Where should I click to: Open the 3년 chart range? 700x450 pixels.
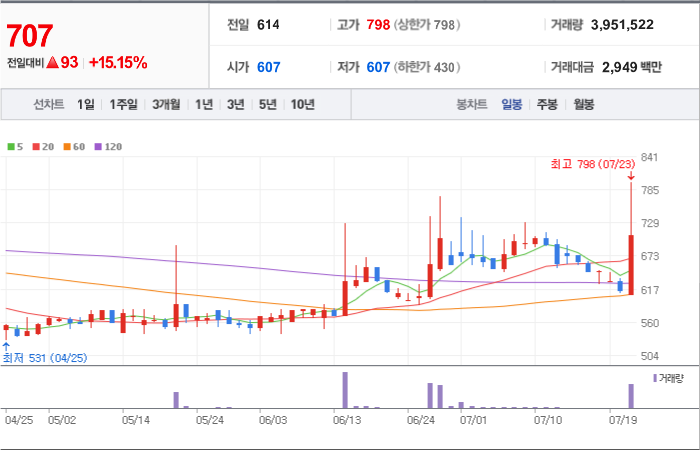(x=235, y=105)
